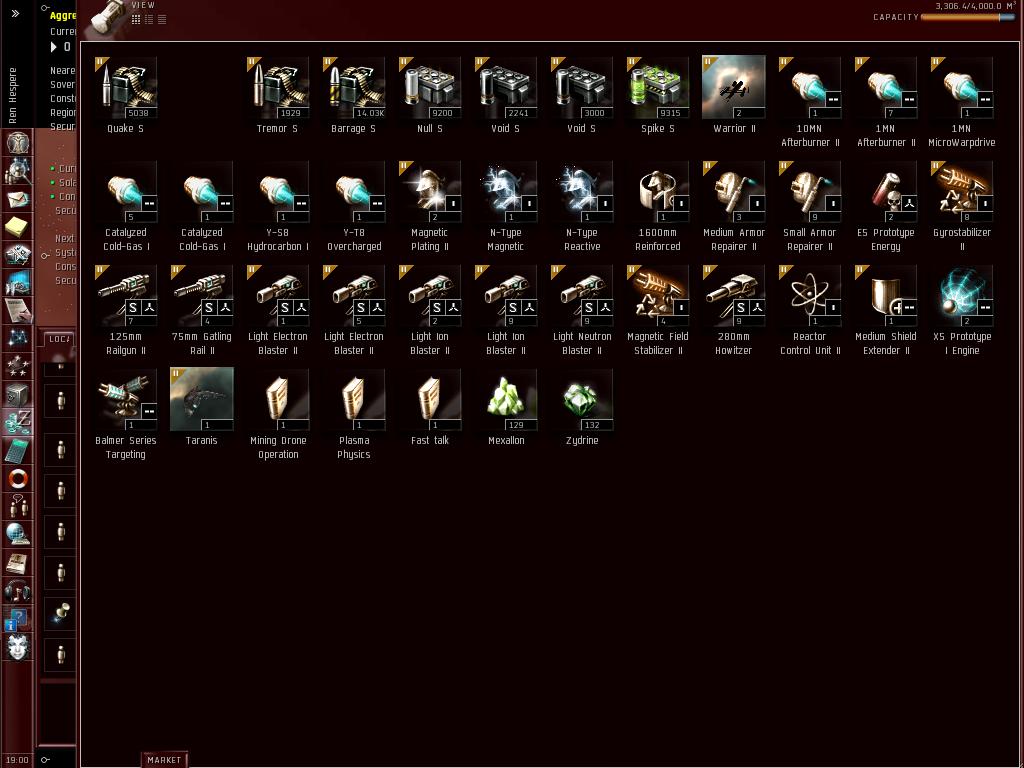Viewport: 1024px width, 768px height.
Task: Click the pushpin entry in Local list
Action: 61,613
